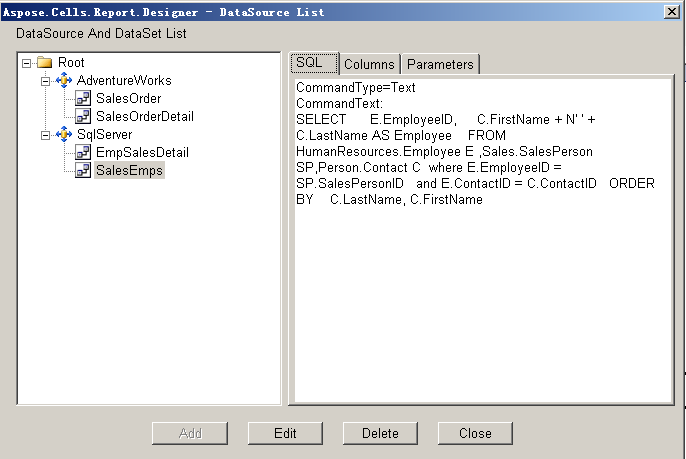Select the SalesEmps dataset
The image size is (686, 459).
129,170
